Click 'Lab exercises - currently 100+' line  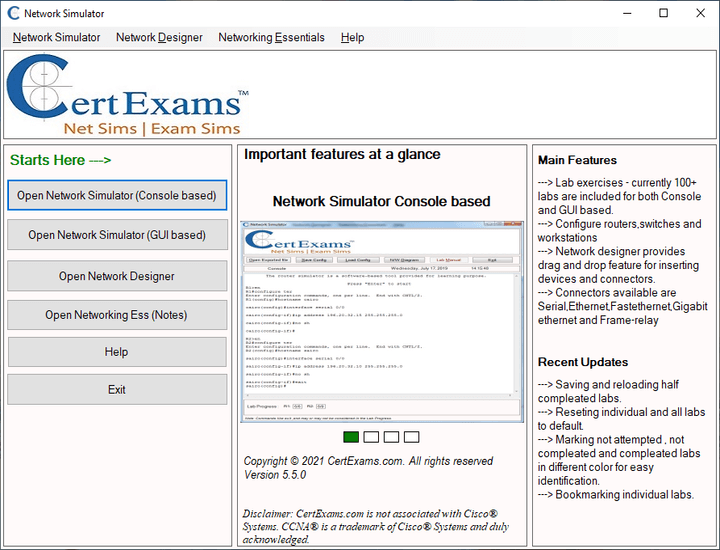[x=617, y=182]
